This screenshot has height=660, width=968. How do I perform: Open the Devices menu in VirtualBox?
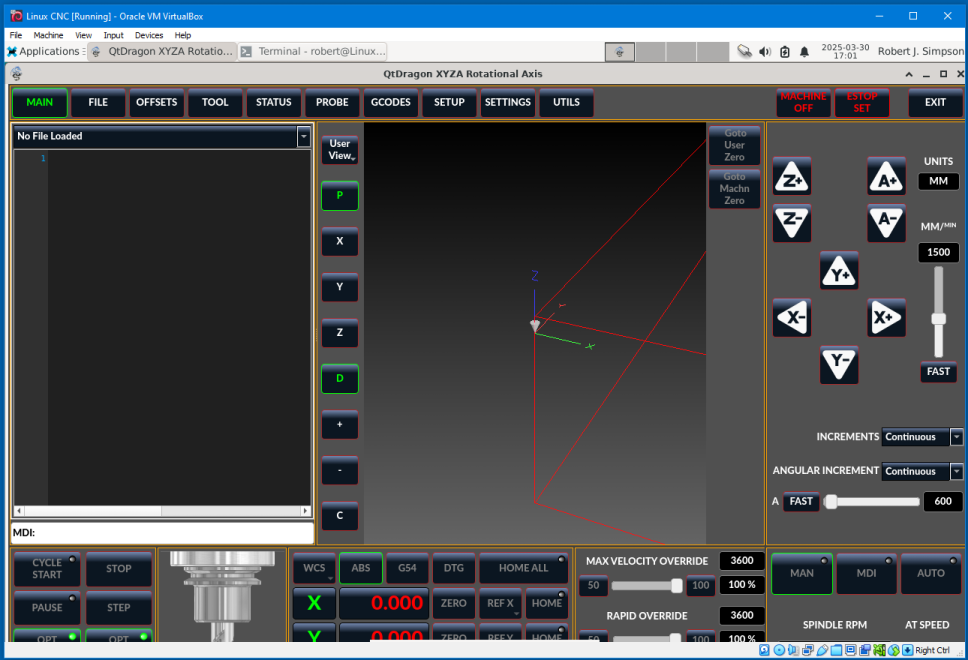tap(149, 35)
